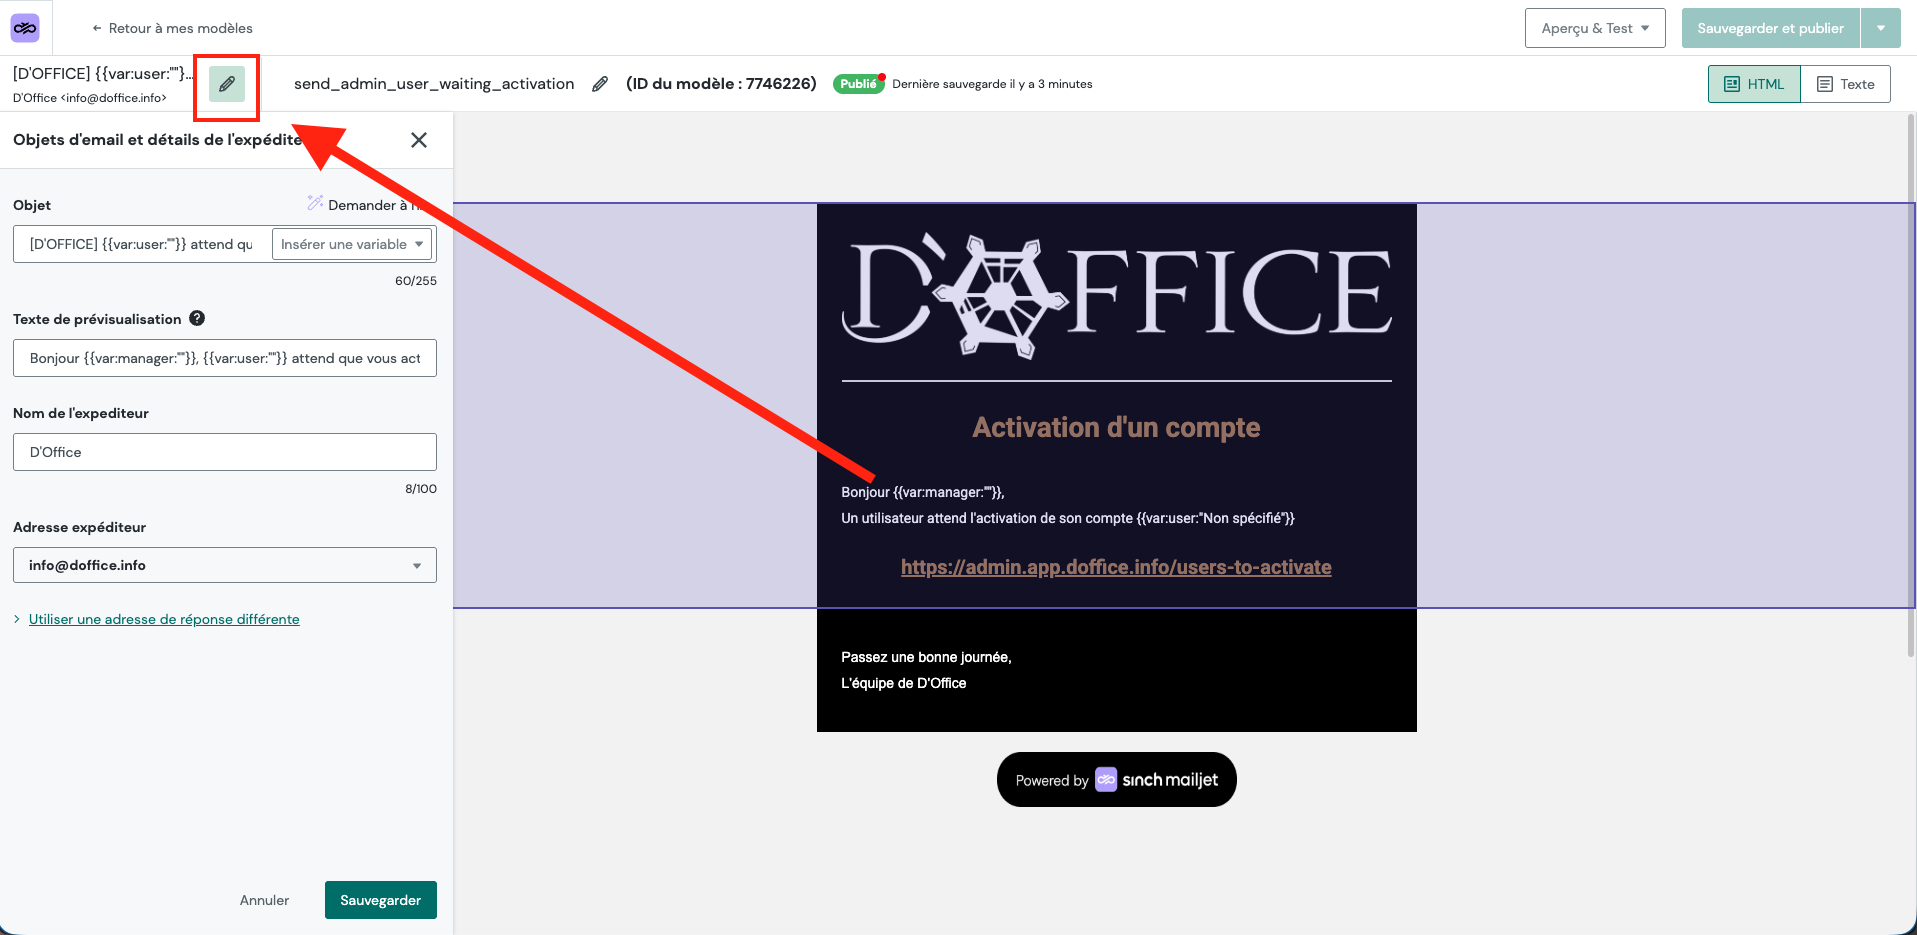Close the email subject details panel
Image resolution: width=1917 pixels, height=935 pixels.
419,140
